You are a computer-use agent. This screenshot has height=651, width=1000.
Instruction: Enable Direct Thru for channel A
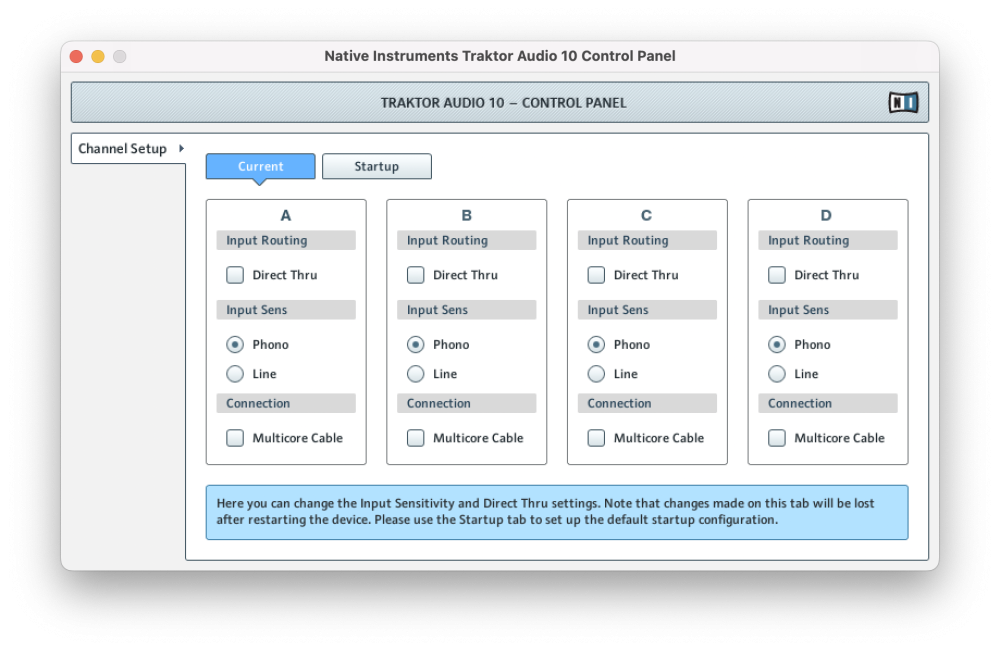tap(235, 275)
